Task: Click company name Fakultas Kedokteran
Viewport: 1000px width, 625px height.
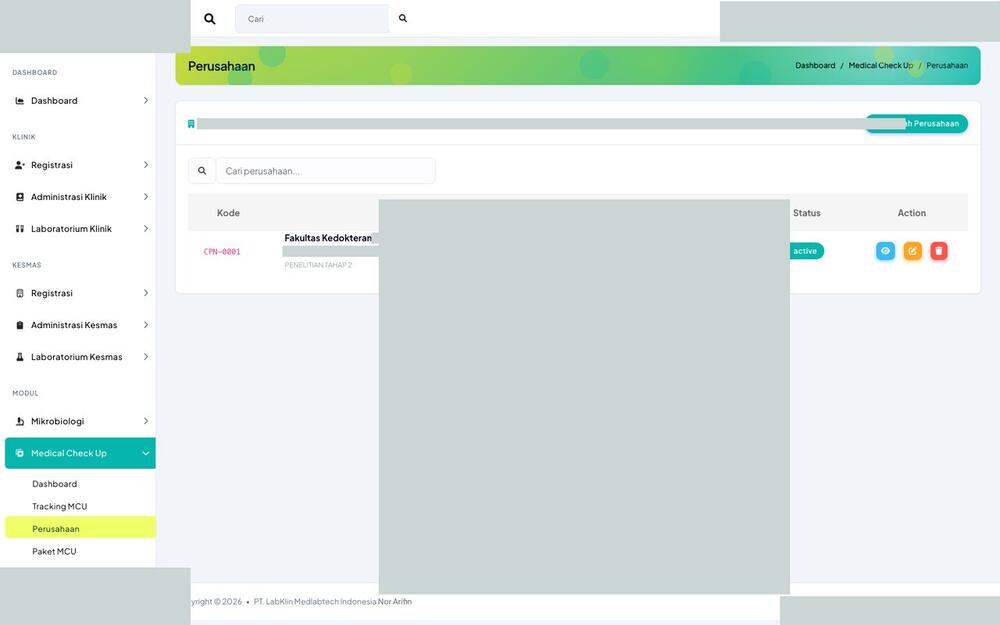Action: tap(328, 238)
